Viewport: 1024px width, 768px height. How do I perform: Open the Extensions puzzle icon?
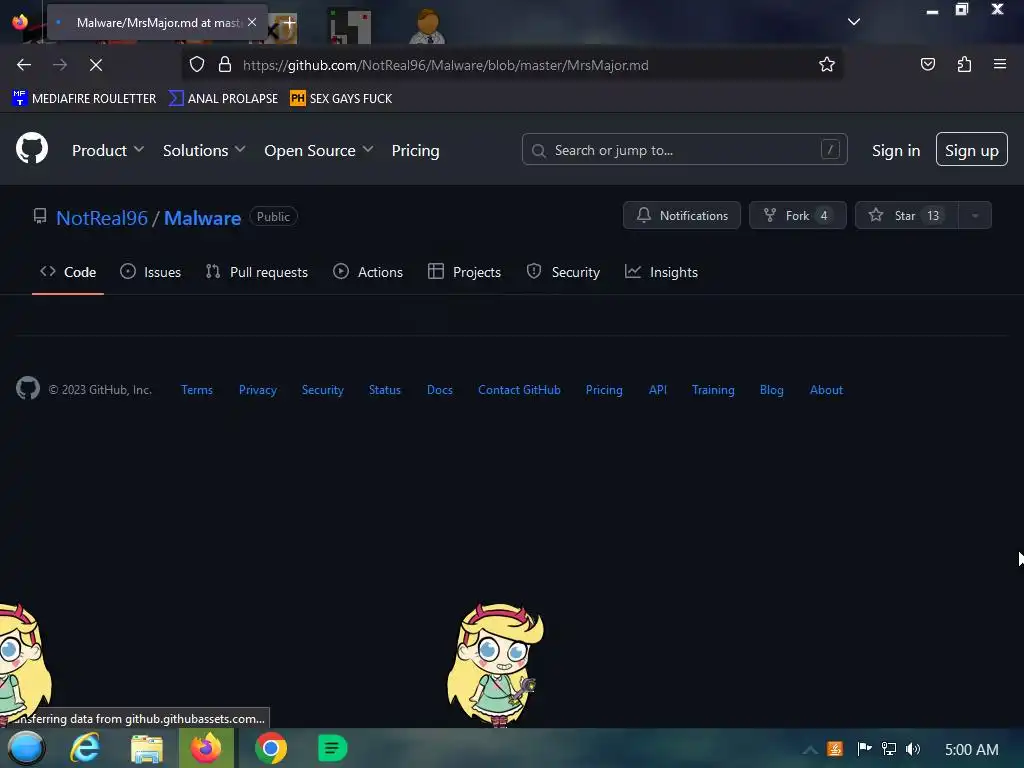pyautogui.click(x=964, y=65)
